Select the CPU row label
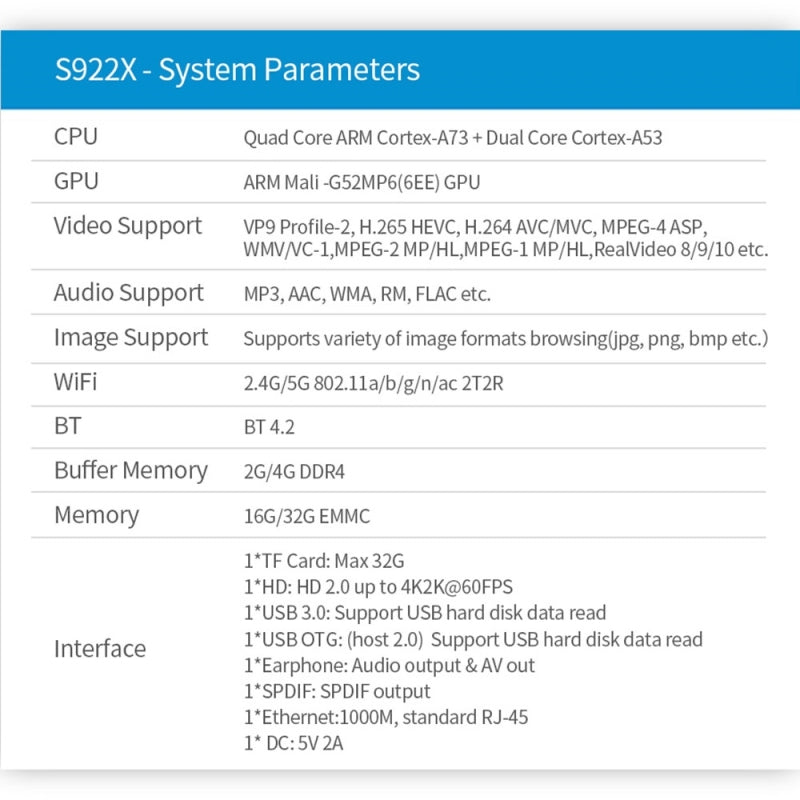This screenshot has height=800, width=800. coord(76,137)
